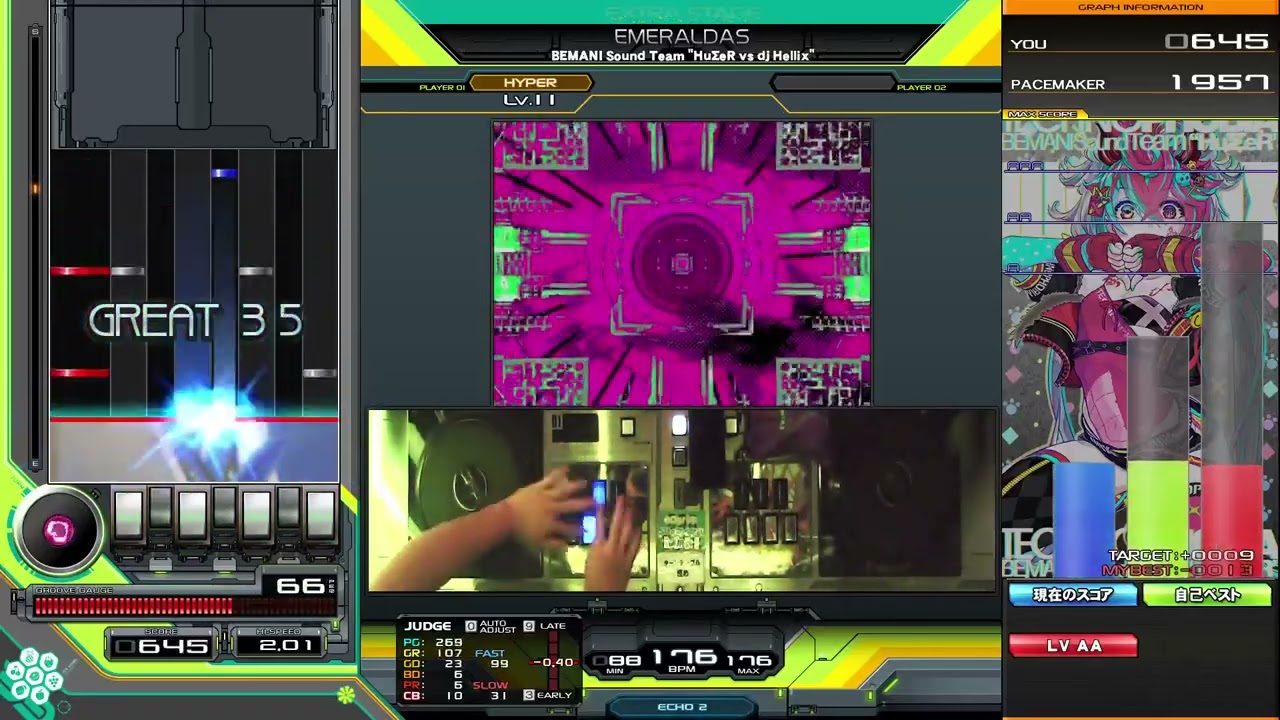The width and height of the screenshot is (1280, 720).
Task: Click the CB: 10 judge row
Action: 433,696
